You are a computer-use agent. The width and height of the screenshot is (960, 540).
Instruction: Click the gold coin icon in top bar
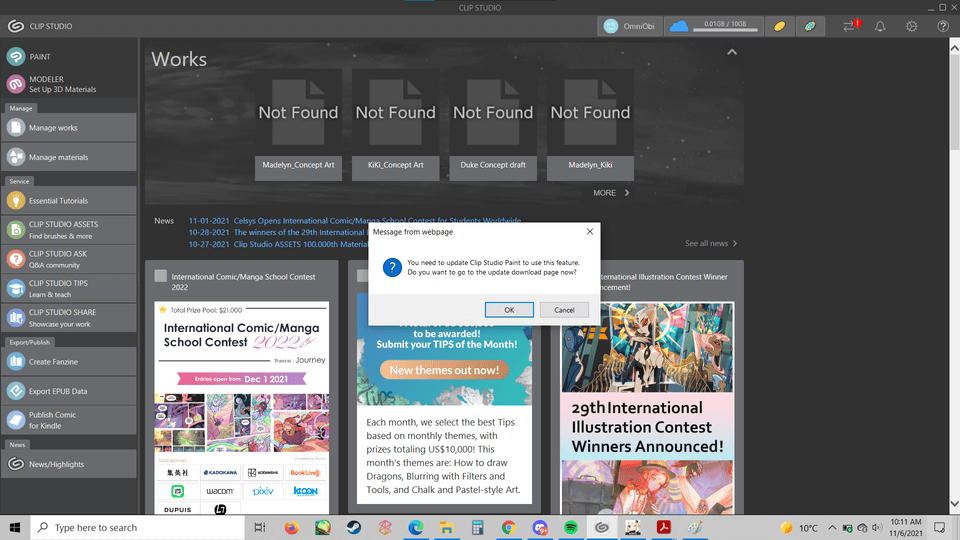click(x=780, y=26)
